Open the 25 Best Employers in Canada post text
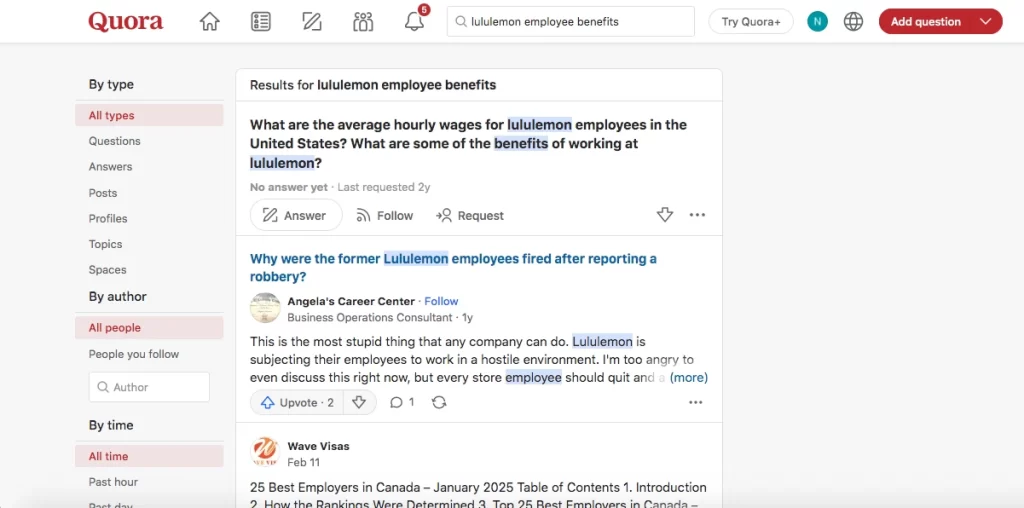Screen dimensions: 1024x508 478,495
